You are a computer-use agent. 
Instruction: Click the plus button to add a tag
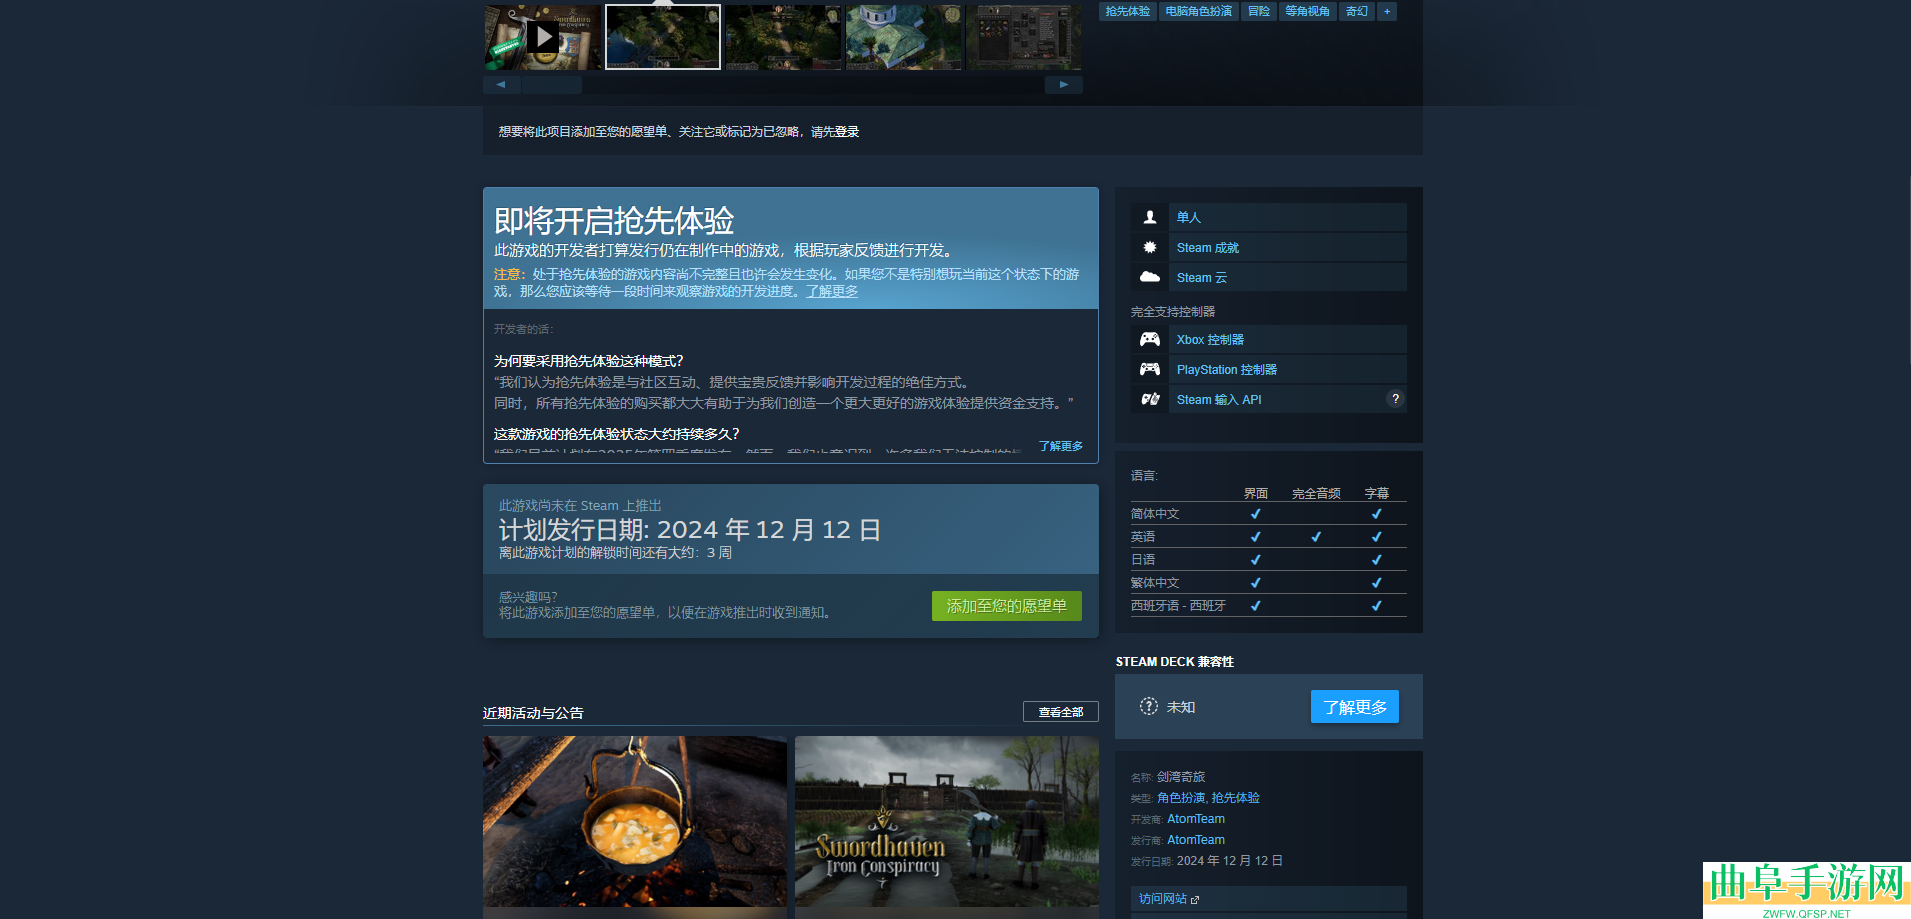[1387, 11]
